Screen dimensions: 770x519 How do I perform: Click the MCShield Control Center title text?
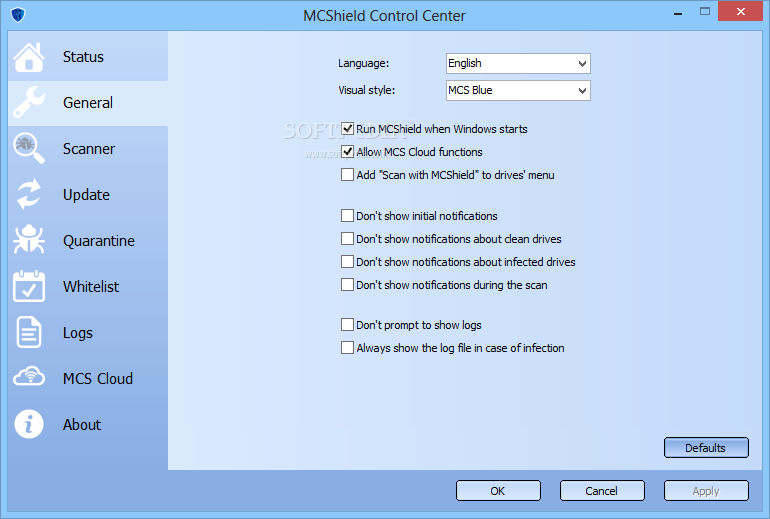tap(384, 16)
